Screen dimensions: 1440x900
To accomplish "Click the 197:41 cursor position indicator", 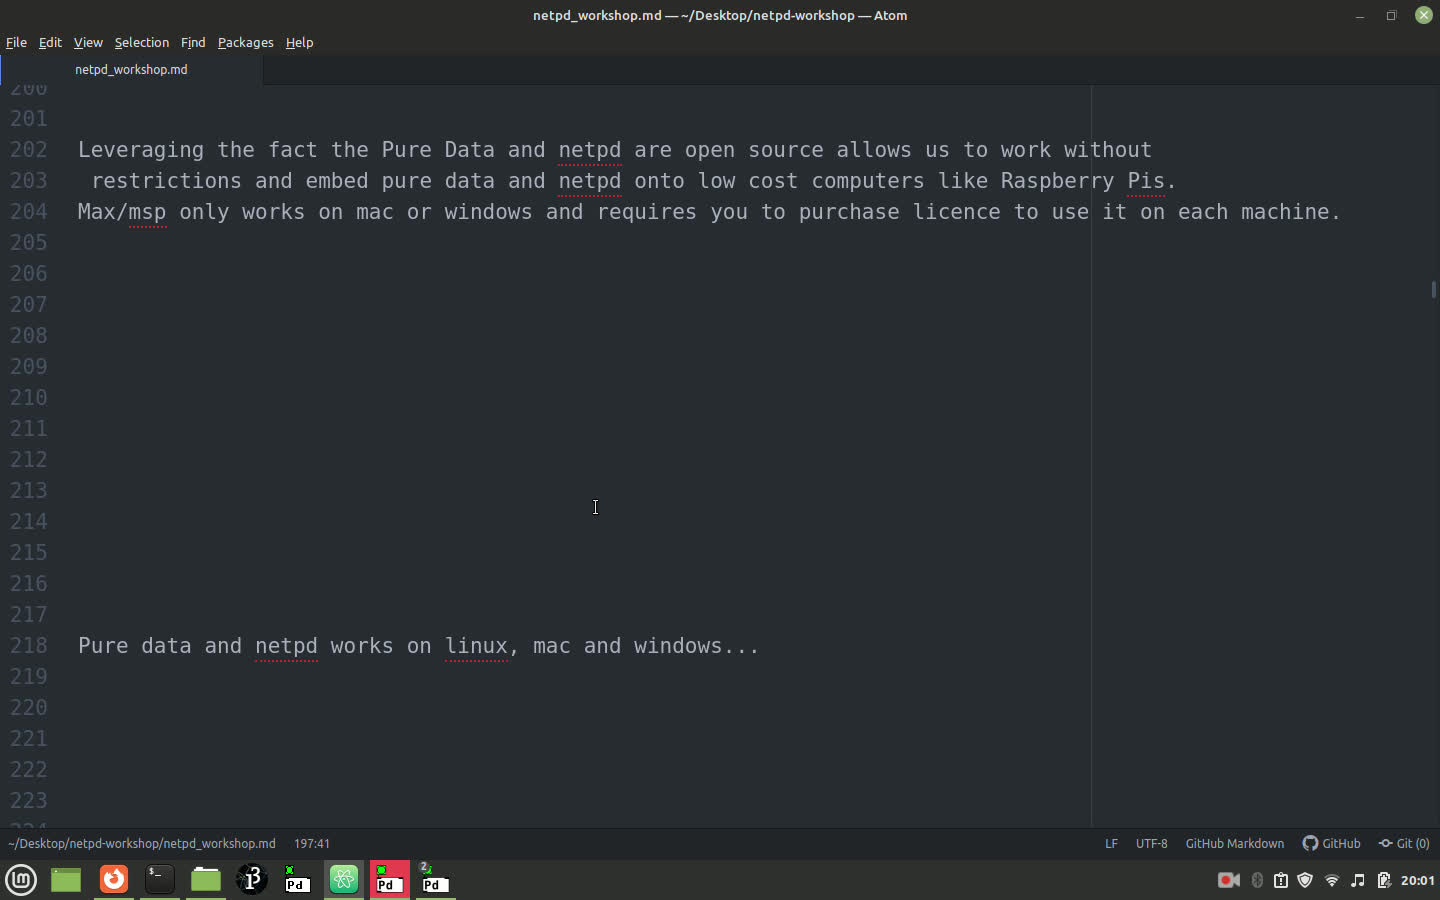I will coord(312,843).
